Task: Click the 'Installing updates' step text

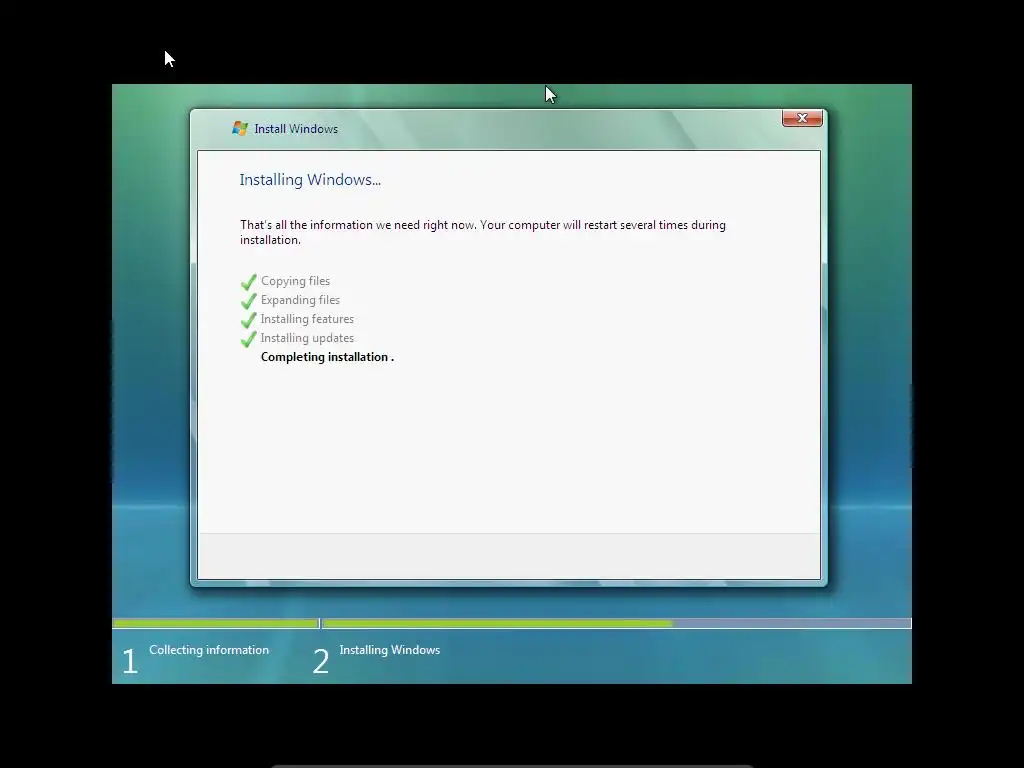Action: click(307, 338)
